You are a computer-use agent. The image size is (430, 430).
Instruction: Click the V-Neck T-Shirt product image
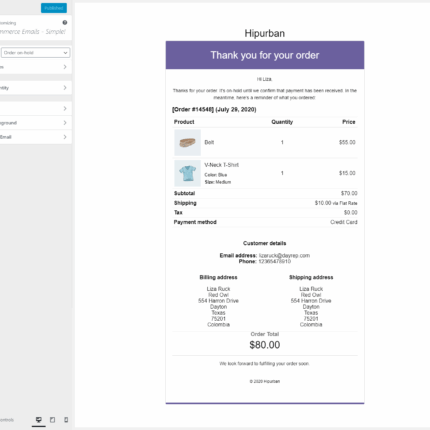(x=187, y=173)
